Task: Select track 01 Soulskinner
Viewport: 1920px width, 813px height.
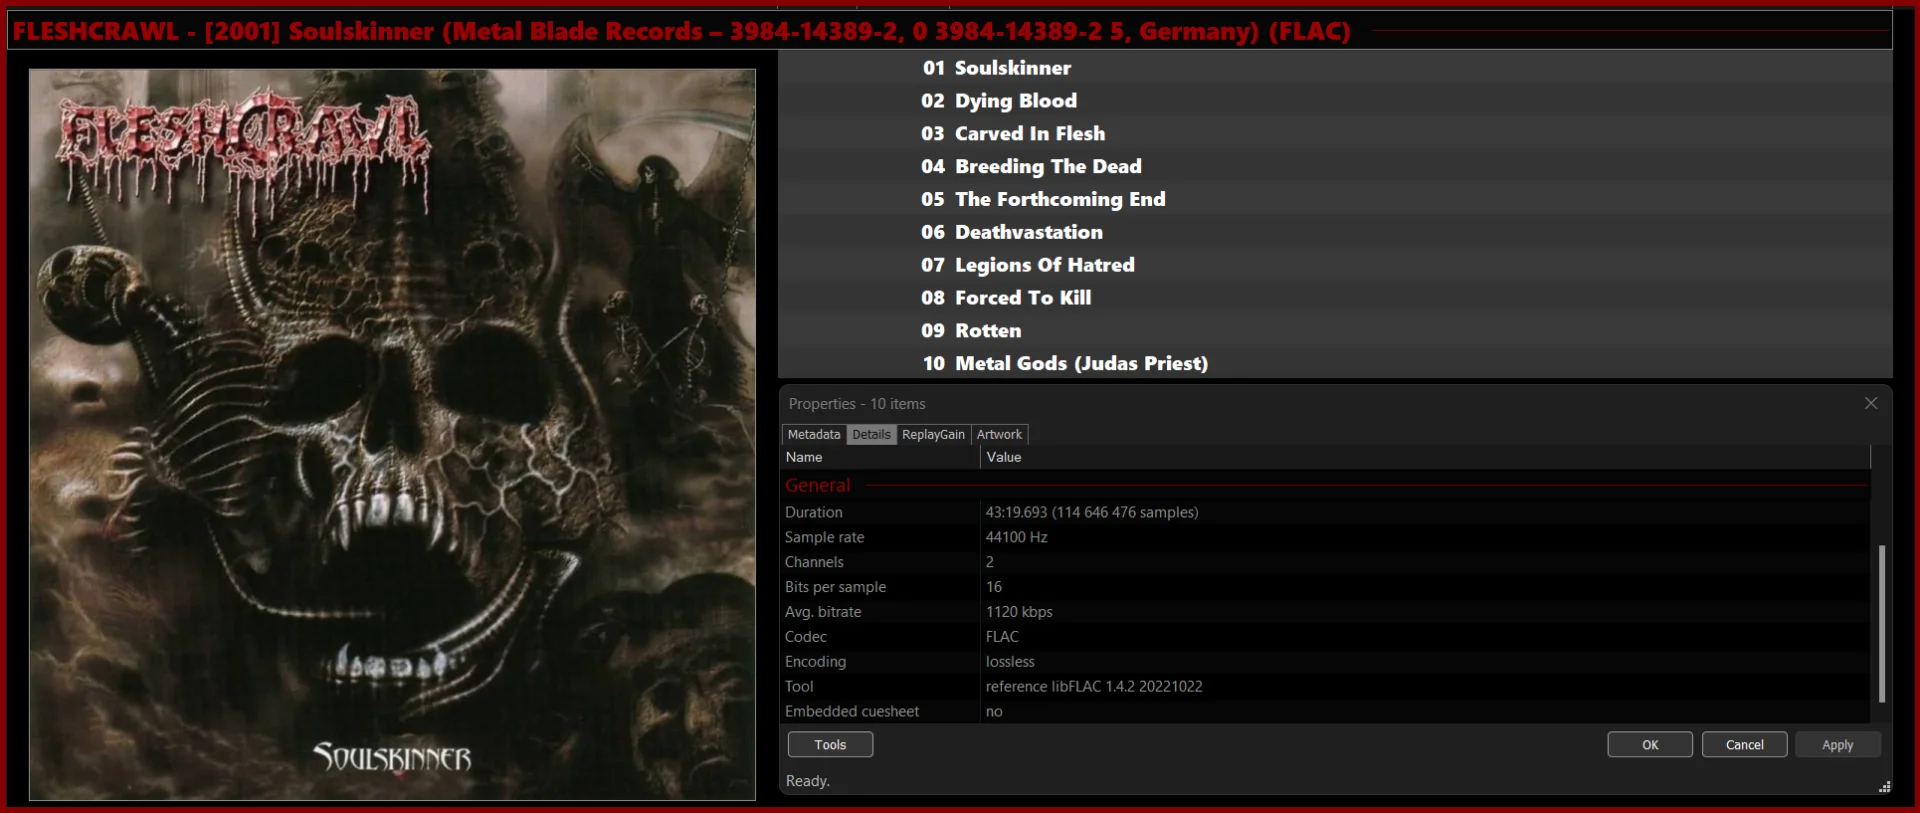Action: coord(1335,67)
